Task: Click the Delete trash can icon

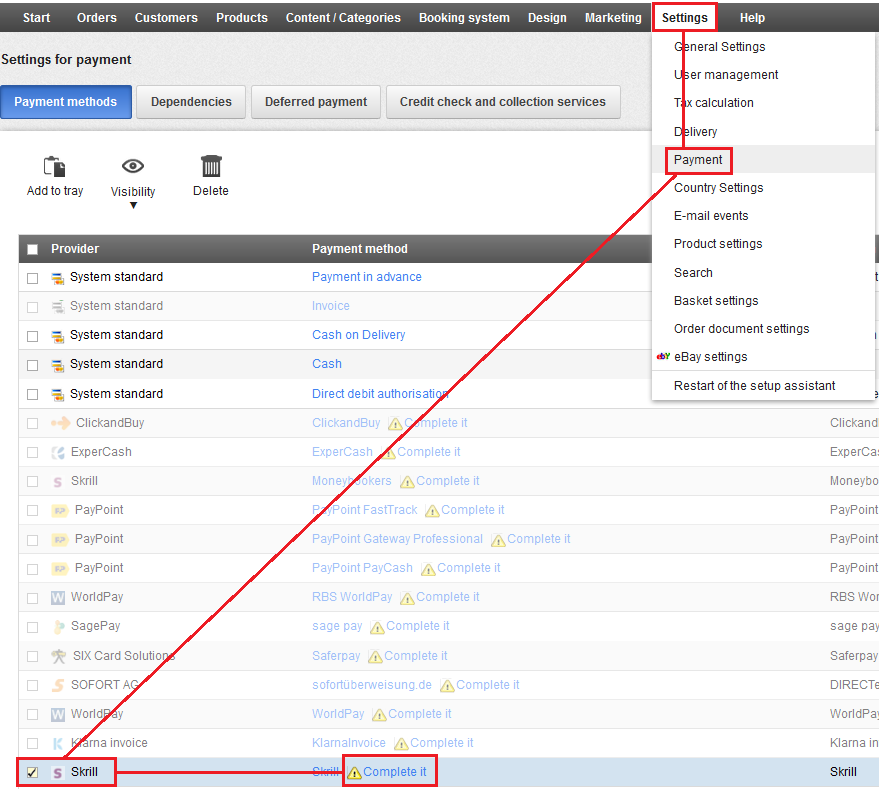Action: point(211,167)
